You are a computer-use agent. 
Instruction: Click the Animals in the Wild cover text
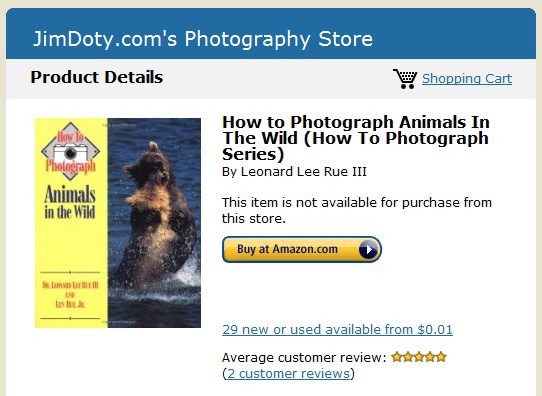70,202
